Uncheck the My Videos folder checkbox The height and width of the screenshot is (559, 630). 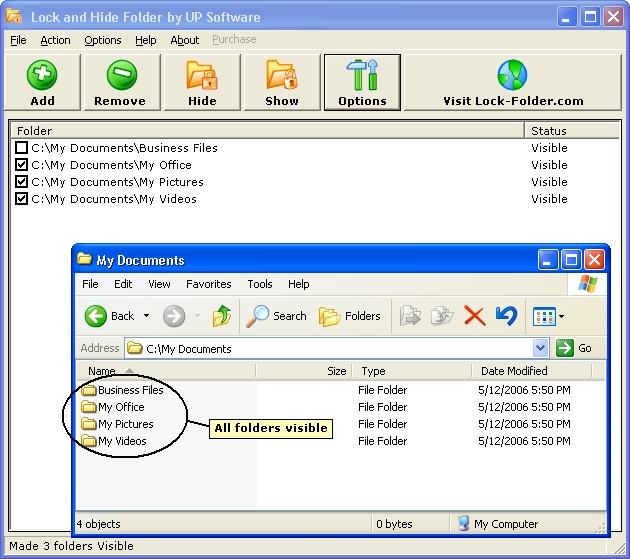tap(21, 199)
